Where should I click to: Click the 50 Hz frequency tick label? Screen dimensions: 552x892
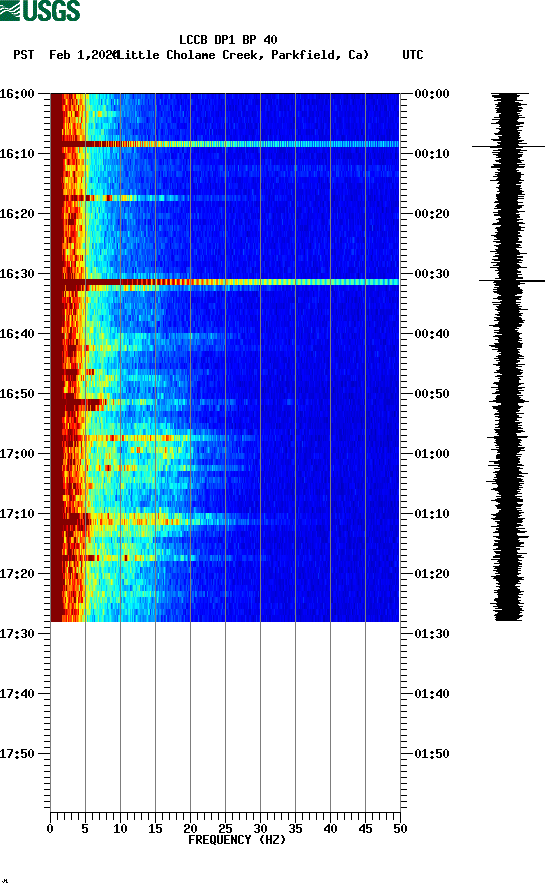click(400, 829)
